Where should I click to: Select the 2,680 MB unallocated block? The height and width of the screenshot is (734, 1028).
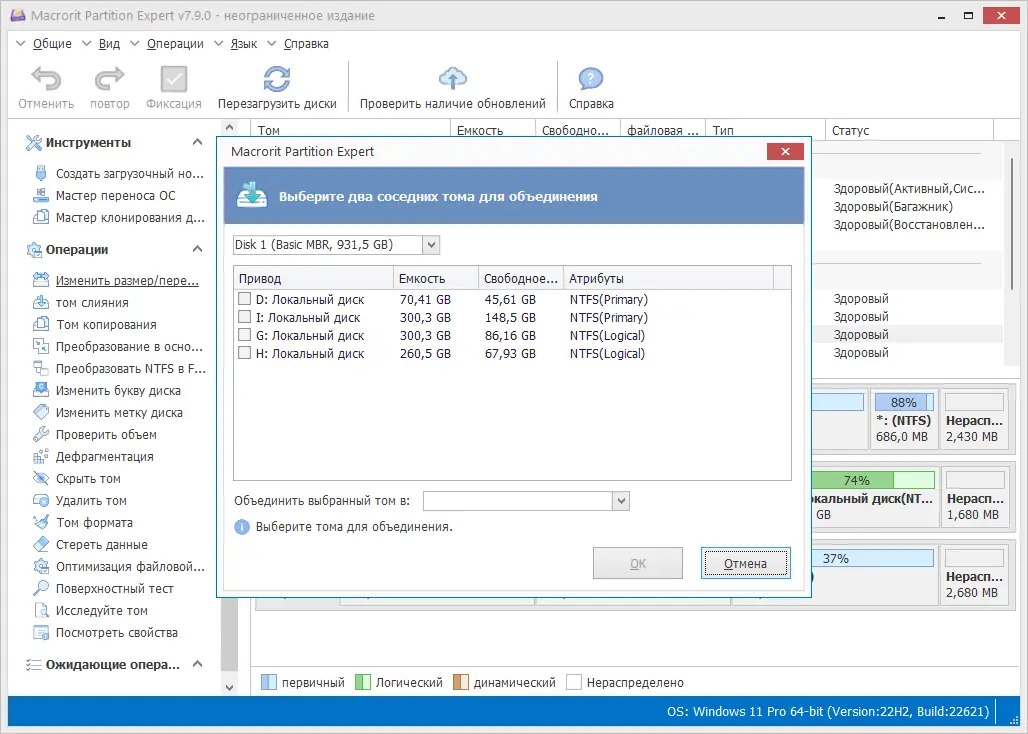(x=974, y=575)
